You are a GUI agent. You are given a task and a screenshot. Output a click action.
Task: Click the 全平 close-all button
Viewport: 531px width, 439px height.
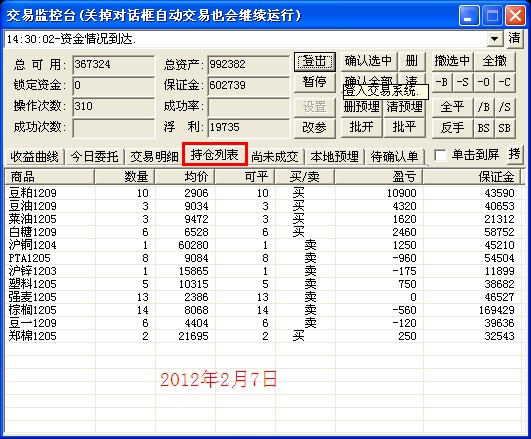tap(452, 107)
